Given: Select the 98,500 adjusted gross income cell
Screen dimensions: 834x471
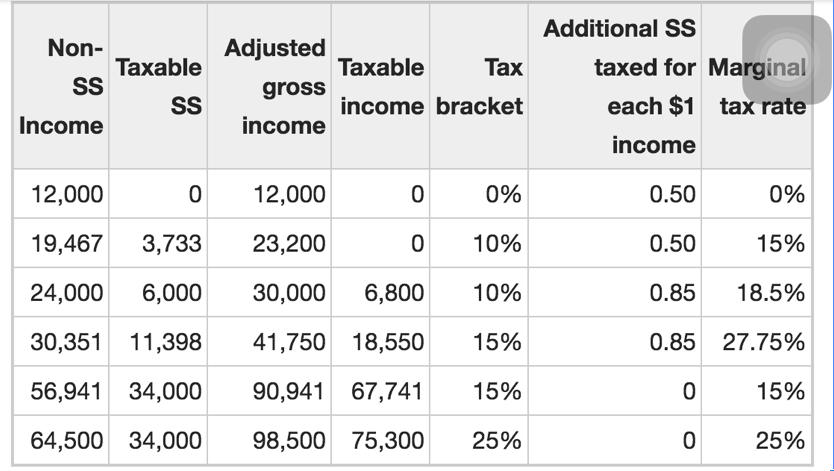Looking at the screenshot, I should tap(269, 440).
